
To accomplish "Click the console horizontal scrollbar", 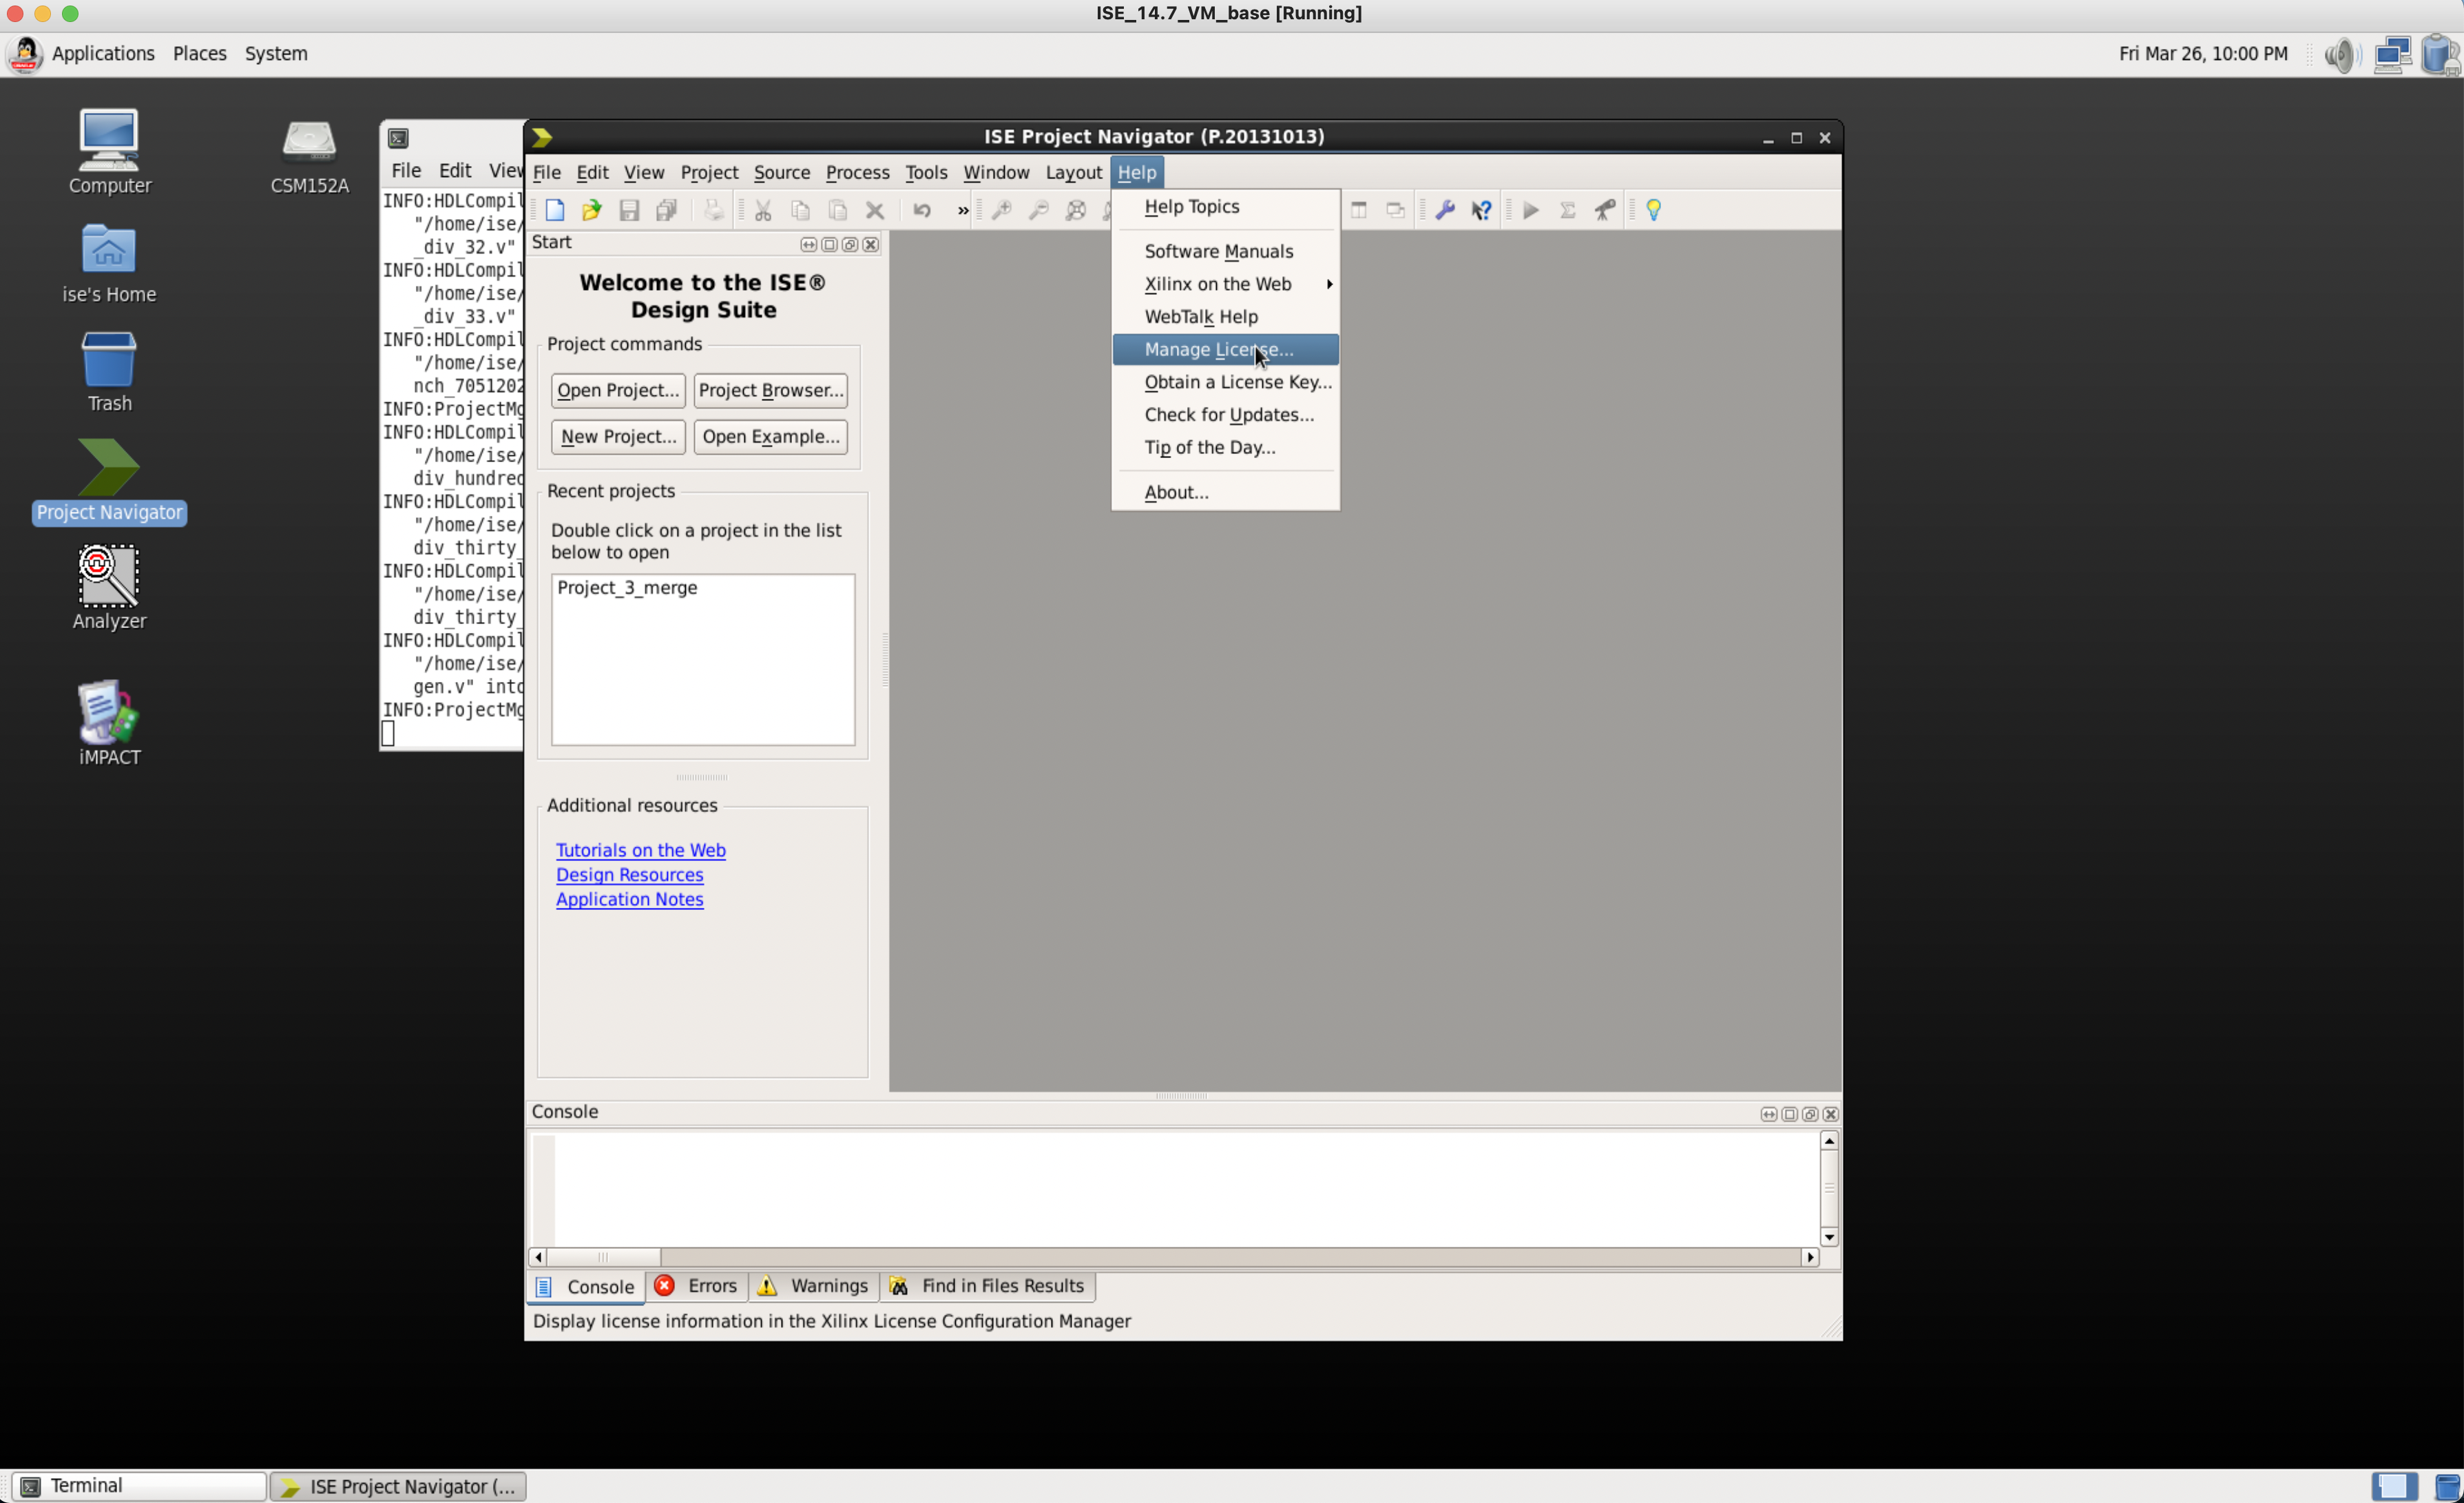I will (x=1174, y=1257).
